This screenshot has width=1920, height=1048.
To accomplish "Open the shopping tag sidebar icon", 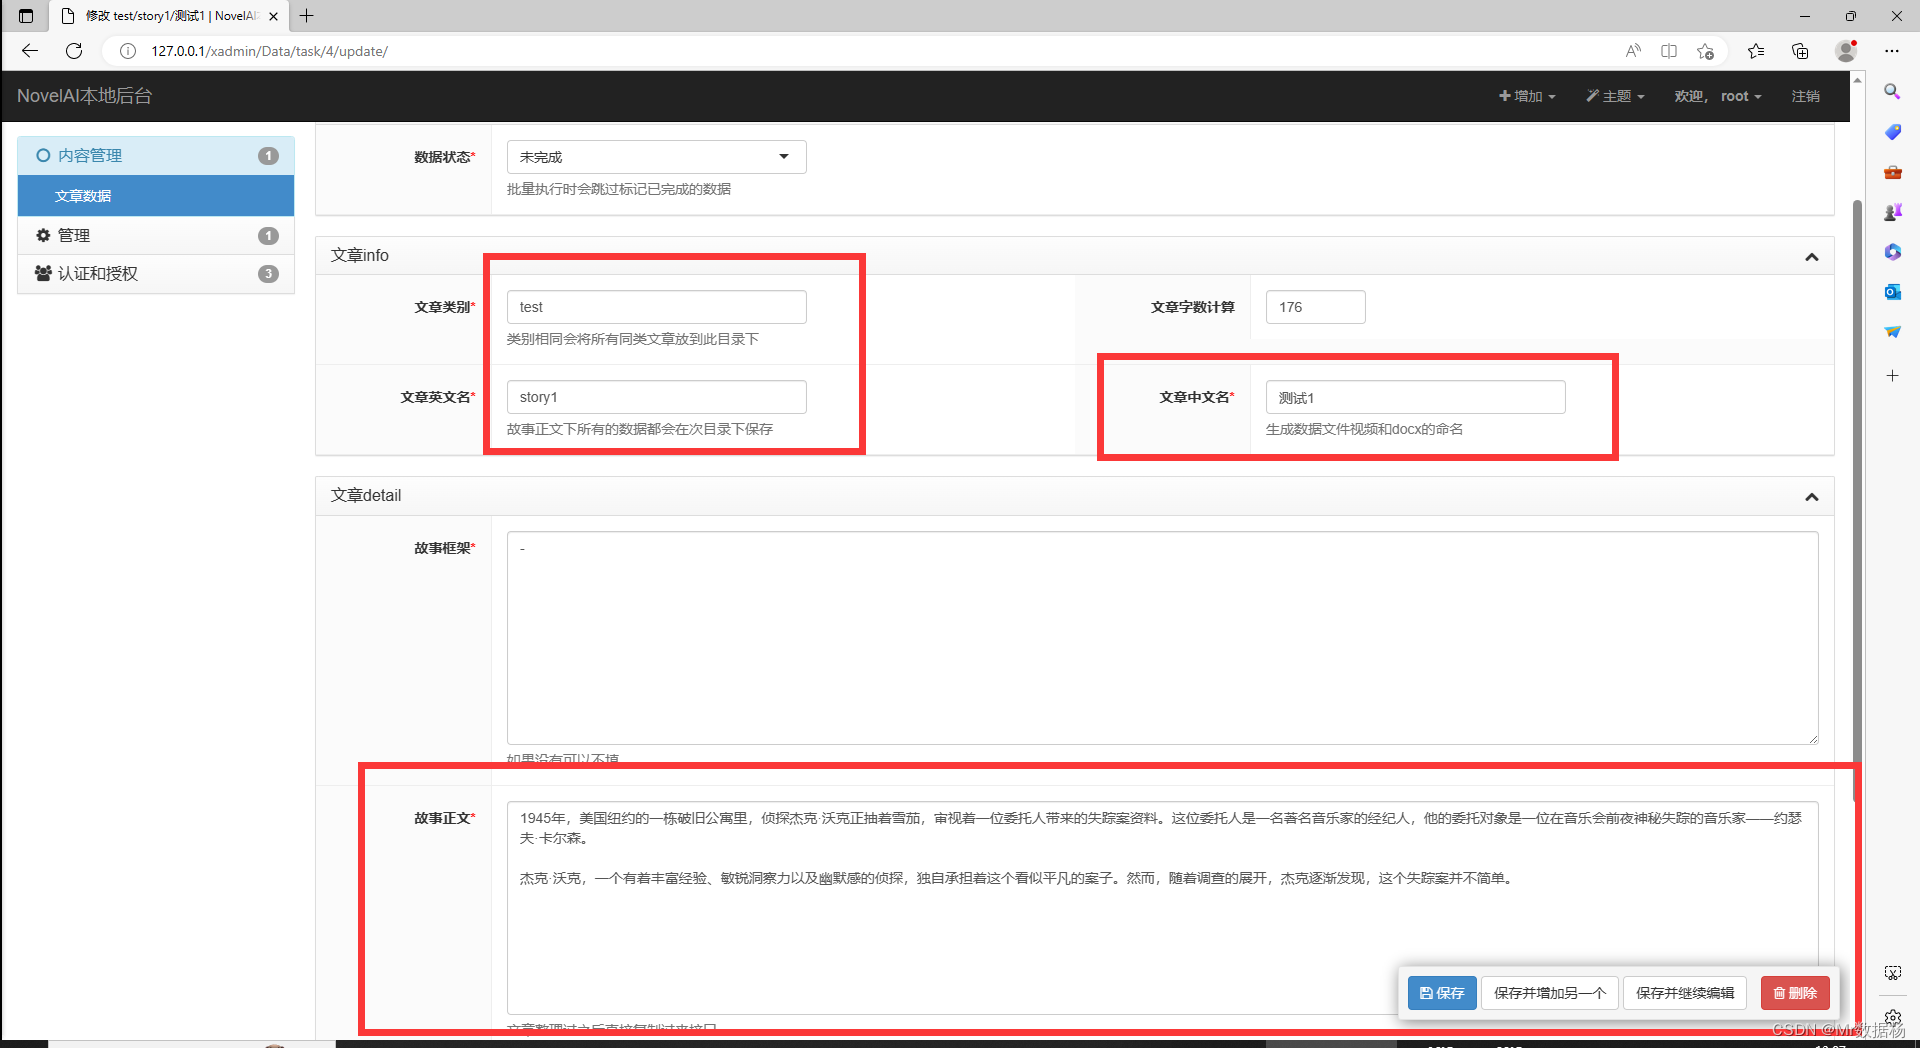I will pos(1892,132).
